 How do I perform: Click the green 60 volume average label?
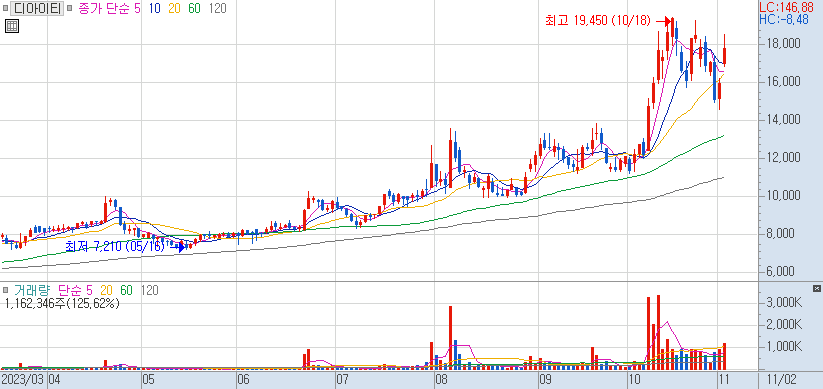tap(126, 290)
